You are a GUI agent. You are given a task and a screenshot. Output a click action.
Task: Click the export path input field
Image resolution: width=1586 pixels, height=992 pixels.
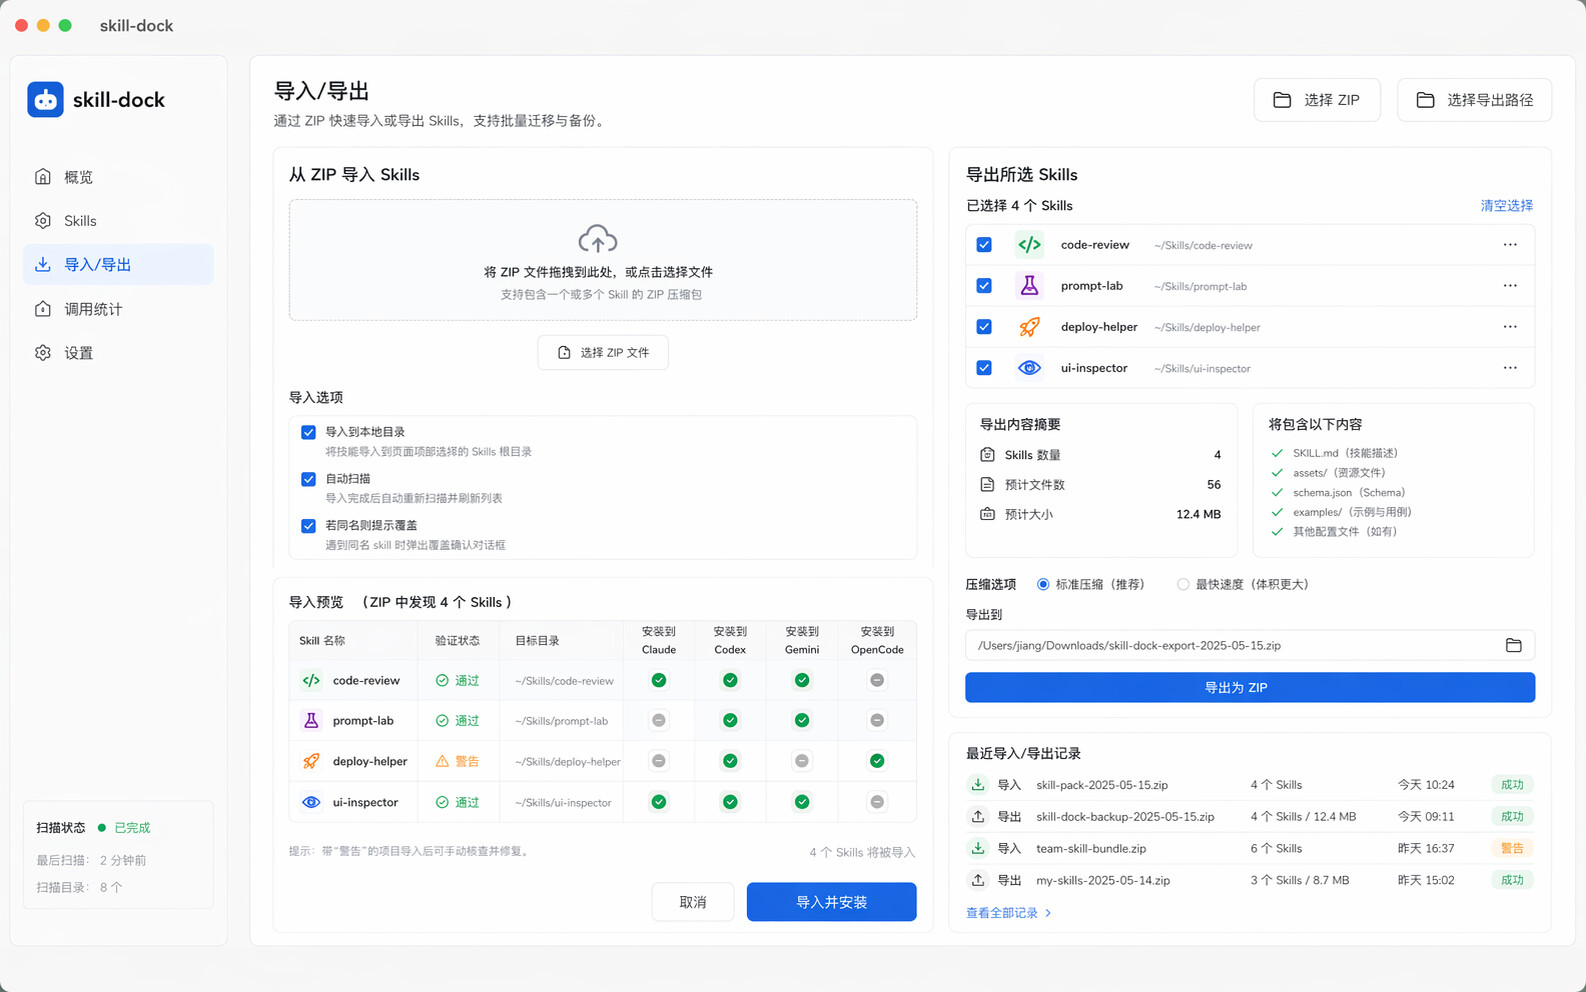tap(1250, 645)
